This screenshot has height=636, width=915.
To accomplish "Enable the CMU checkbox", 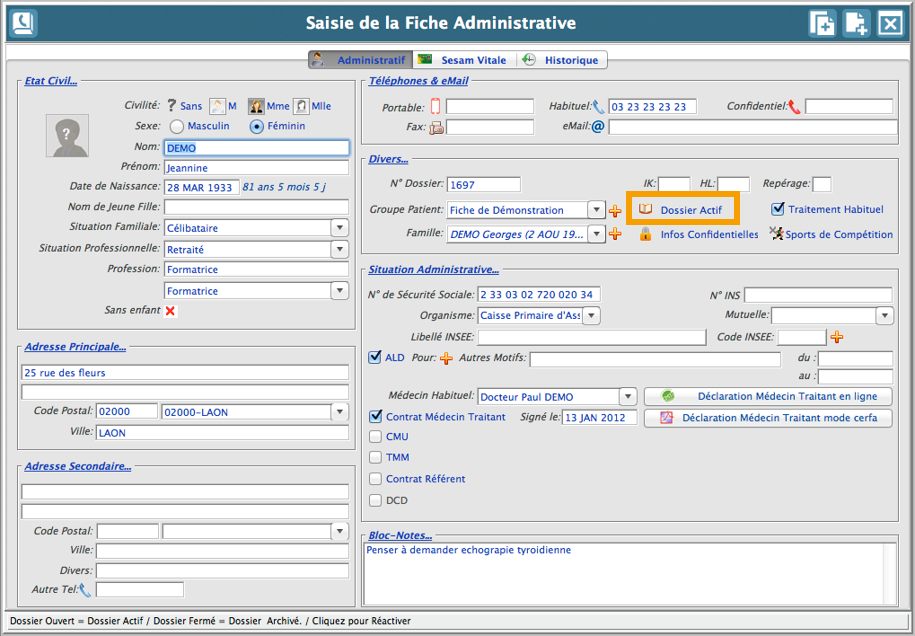I will [376, 436].
